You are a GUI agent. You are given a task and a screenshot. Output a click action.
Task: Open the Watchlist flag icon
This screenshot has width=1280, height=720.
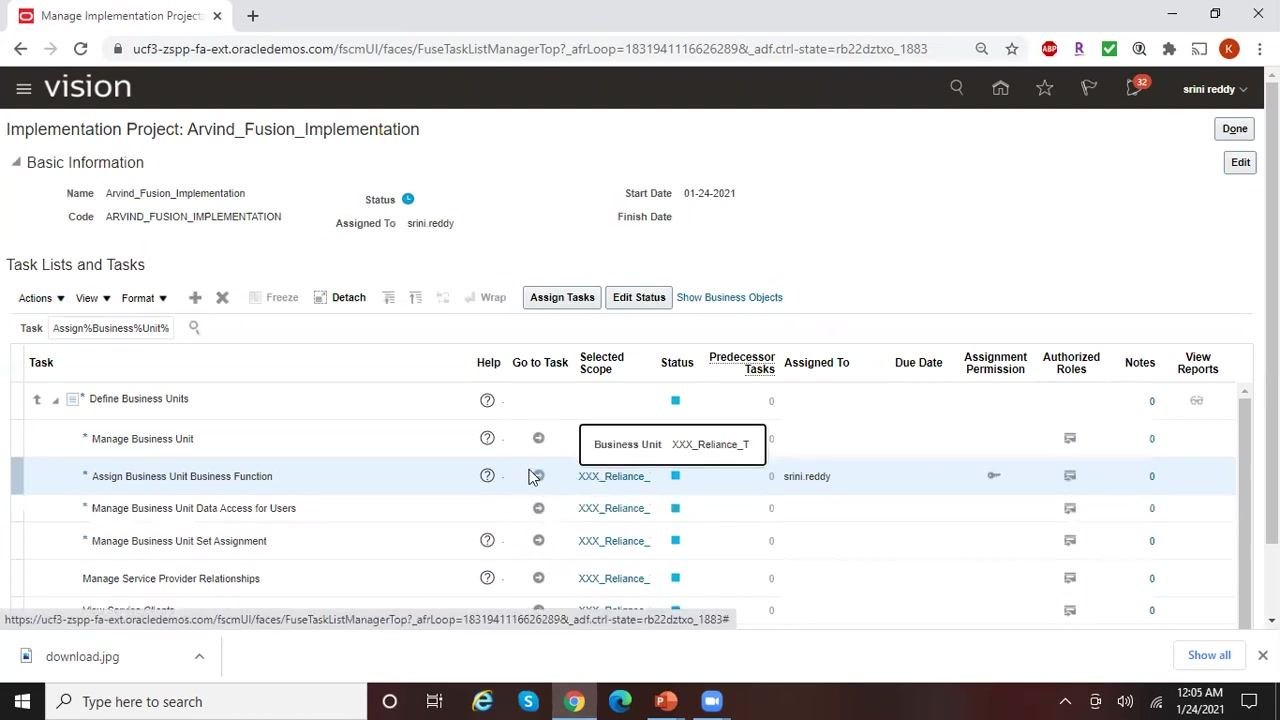point(1089,88)
